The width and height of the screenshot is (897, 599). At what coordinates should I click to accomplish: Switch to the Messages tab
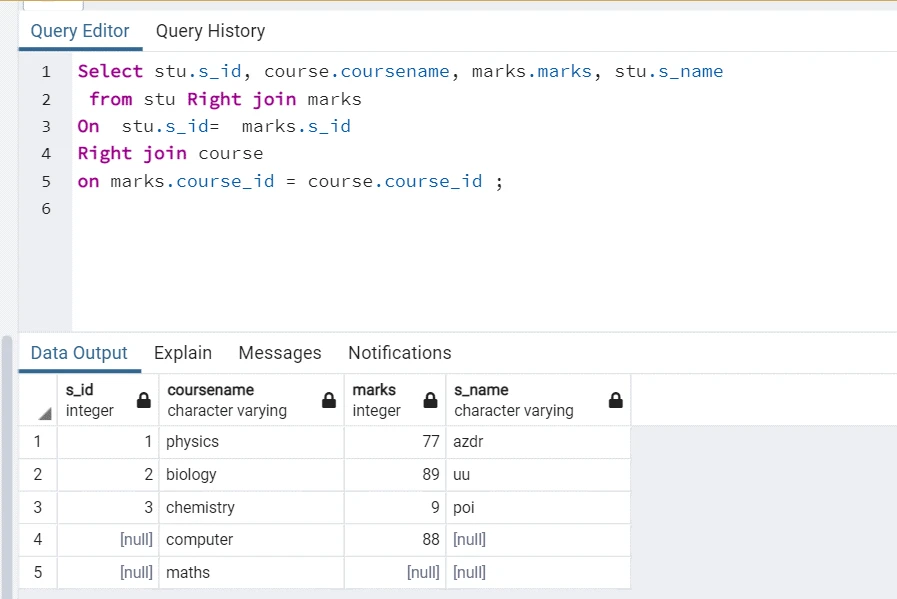point(279,353)
